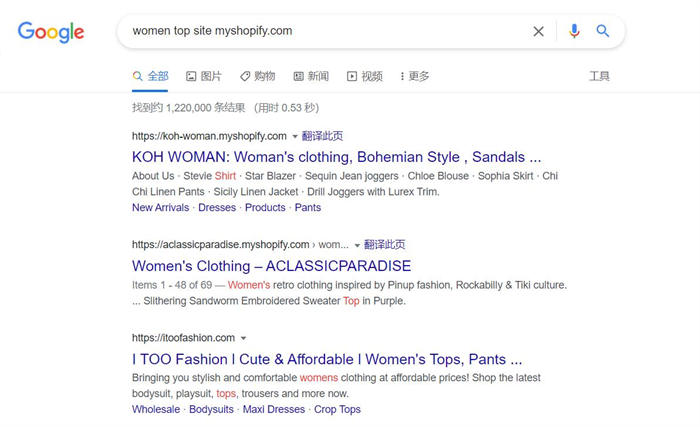Open the 新闻 news tab

click(311, 76)
